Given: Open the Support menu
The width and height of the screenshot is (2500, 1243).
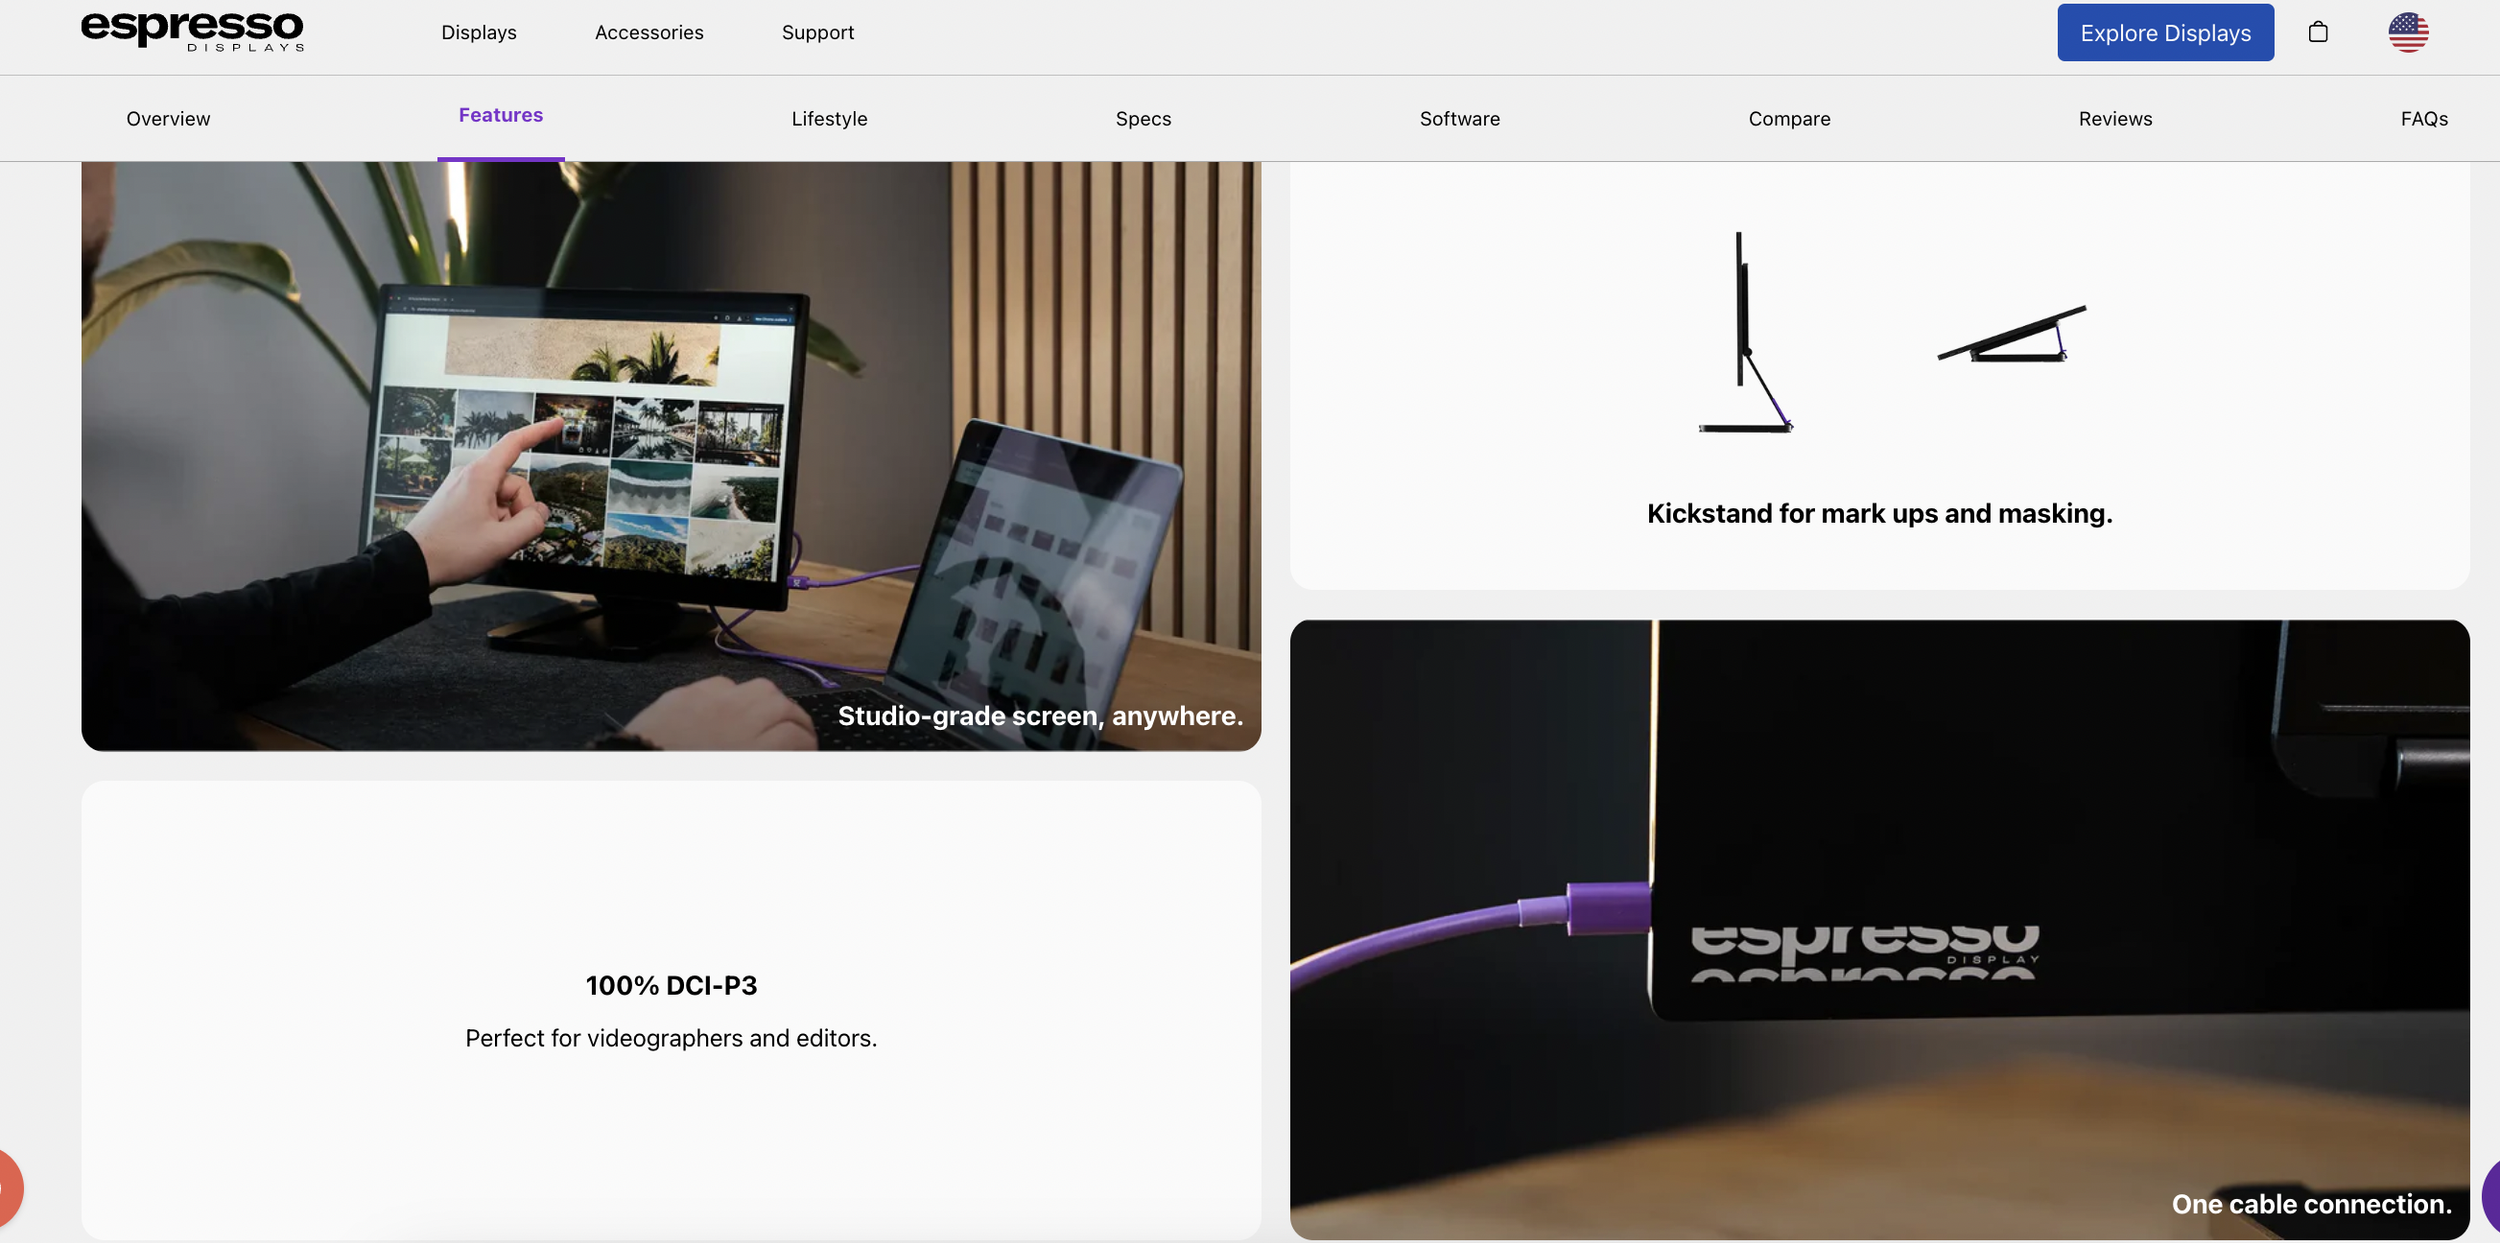Looking at the screenshot, I should tap(817, 32).
